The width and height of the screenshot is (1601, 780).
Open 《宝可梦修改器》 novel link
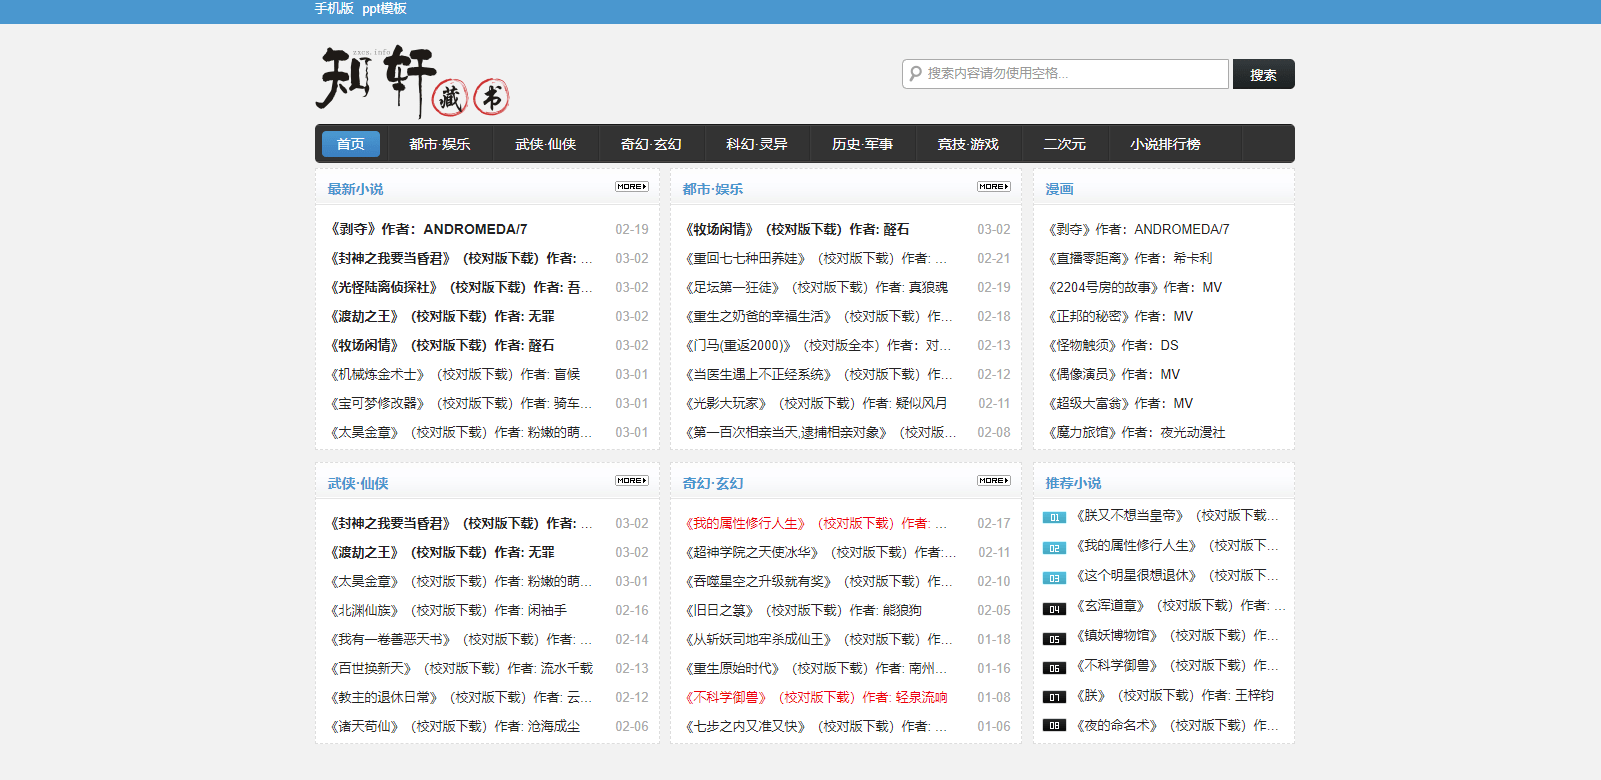click(461, 403)
